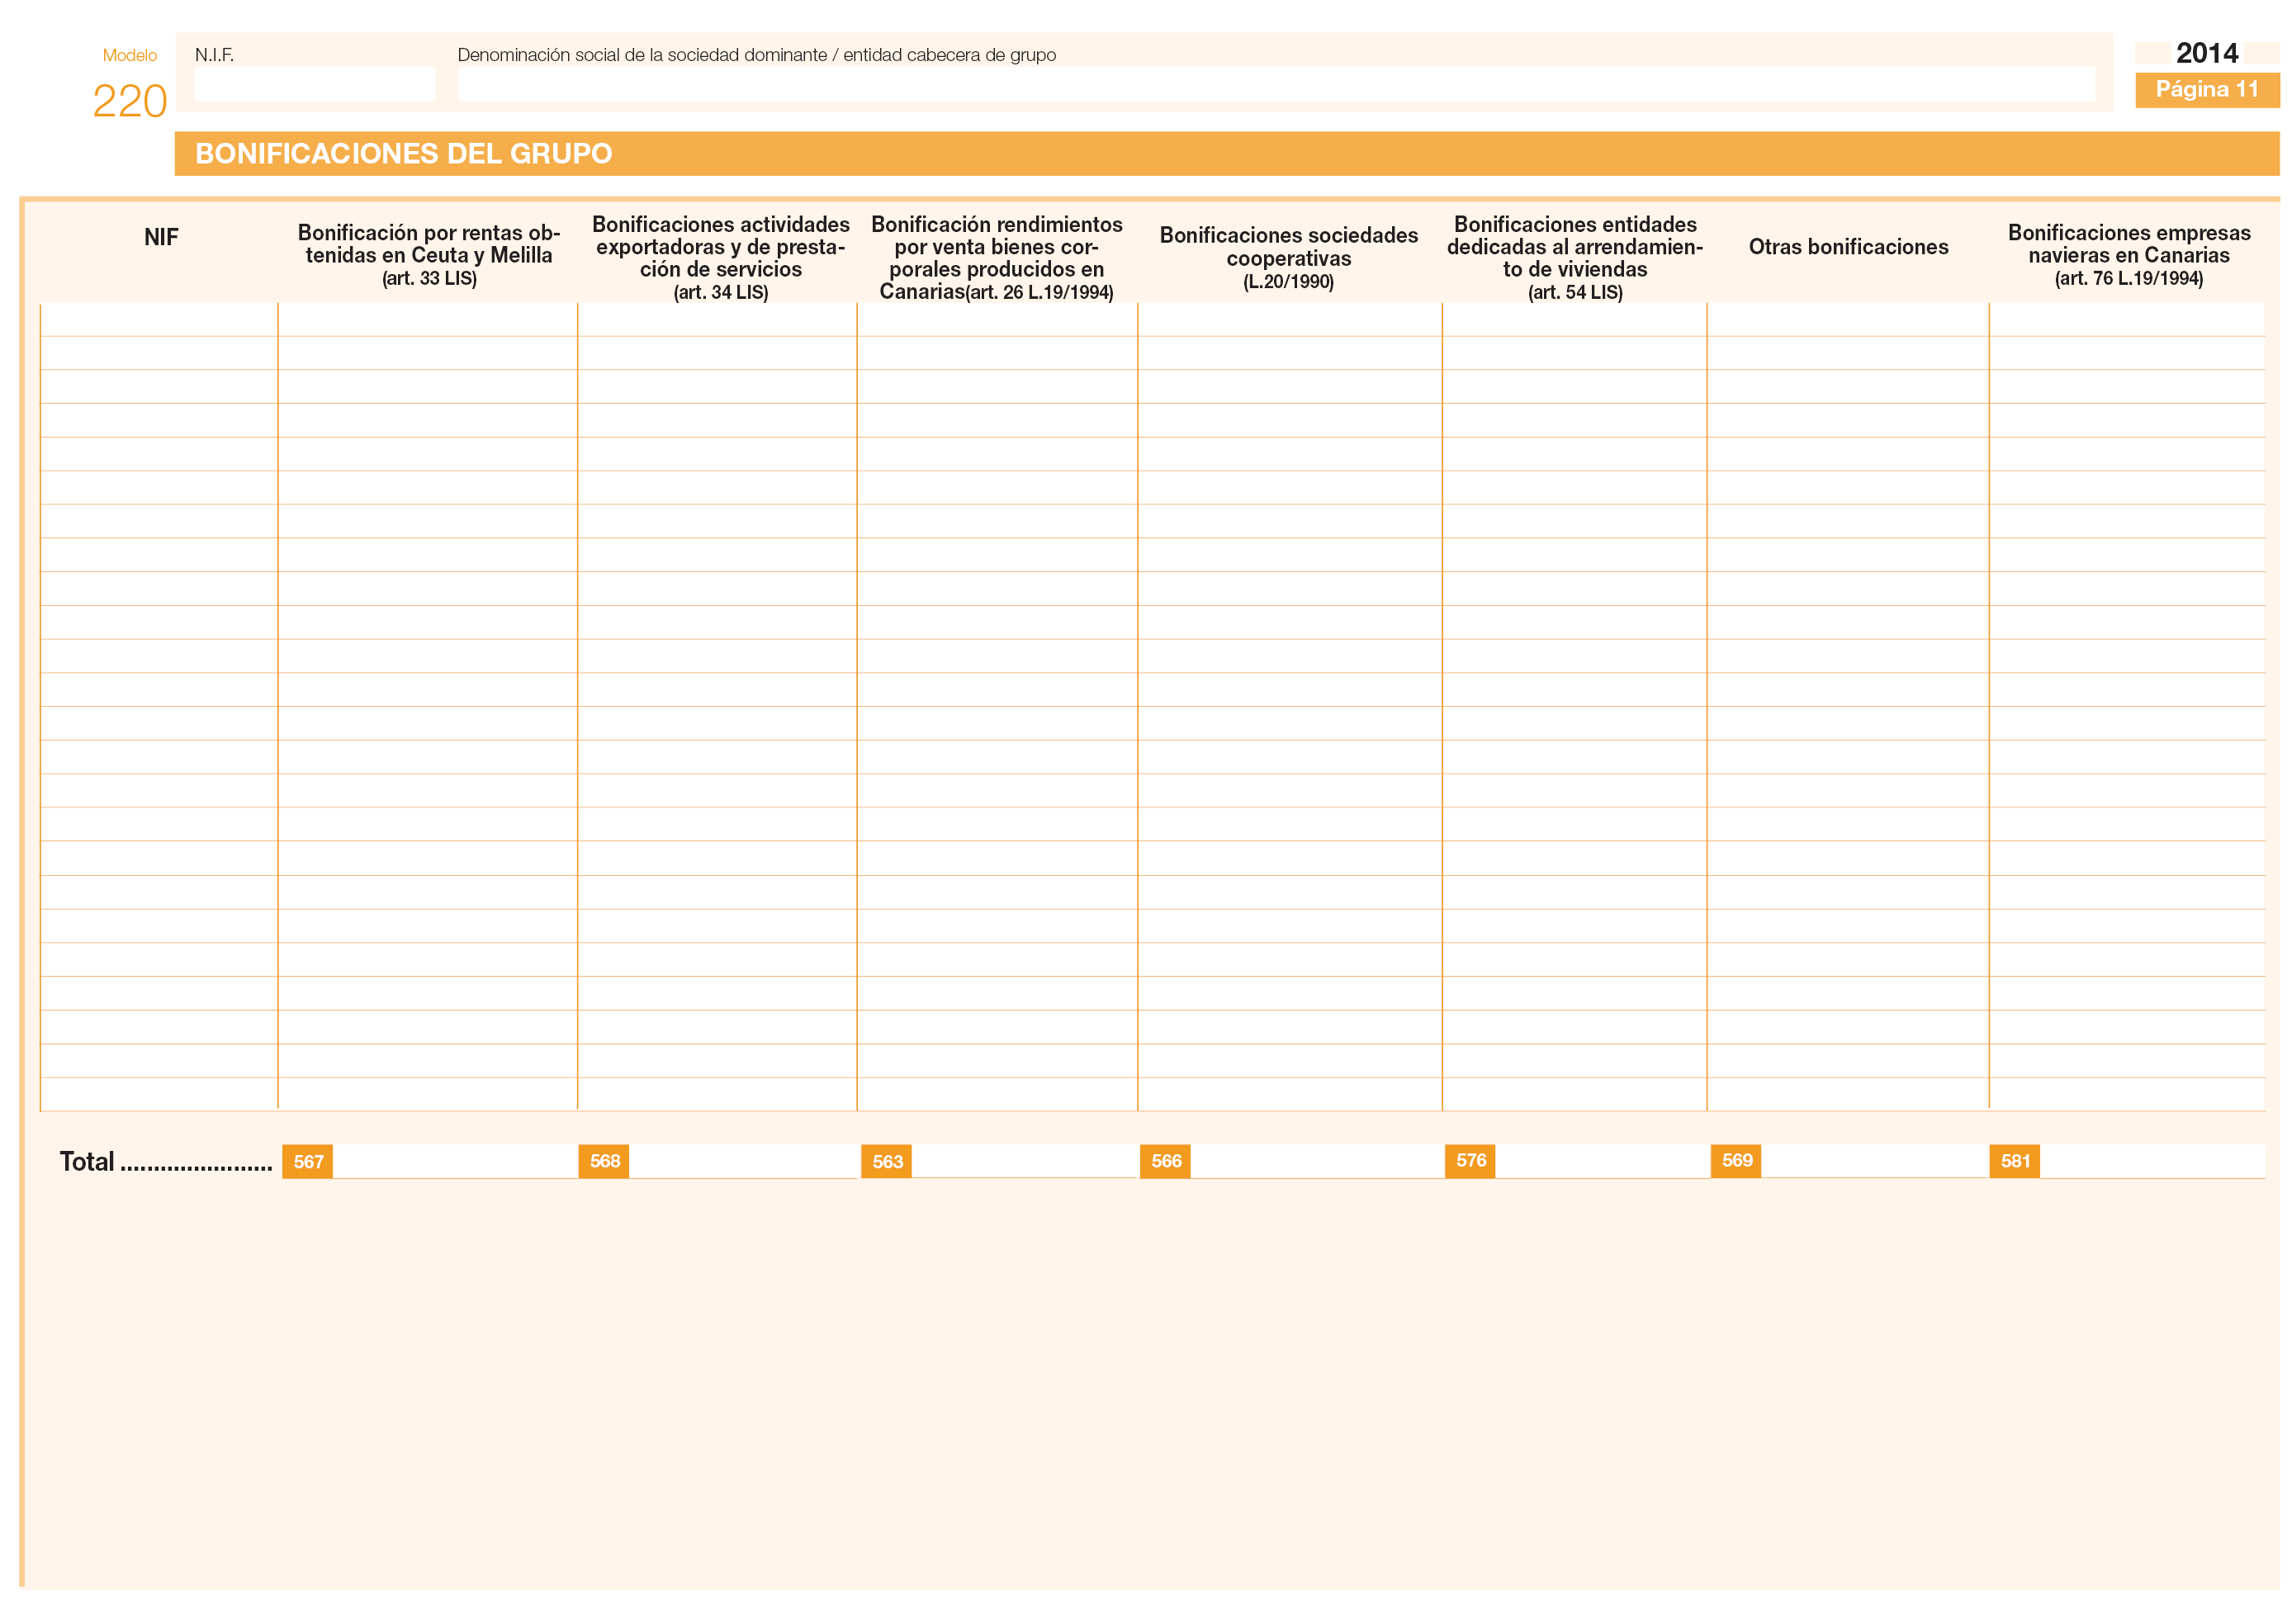Viewport: 2292px width, 1624px height.
Task: Click the total field labeled 581
Action: (x=2153, y=1161)
